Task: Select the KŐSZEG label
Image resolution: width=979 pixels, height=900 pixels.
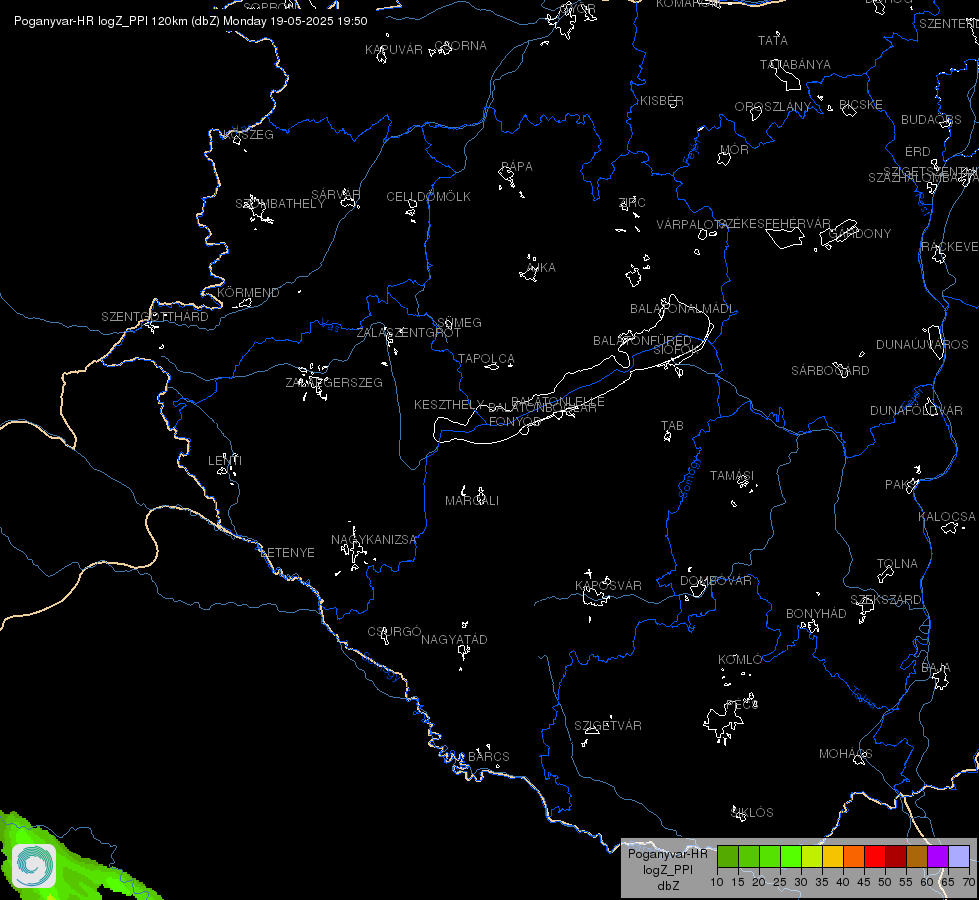Action: pyautogui.click(x=248, y=135)
